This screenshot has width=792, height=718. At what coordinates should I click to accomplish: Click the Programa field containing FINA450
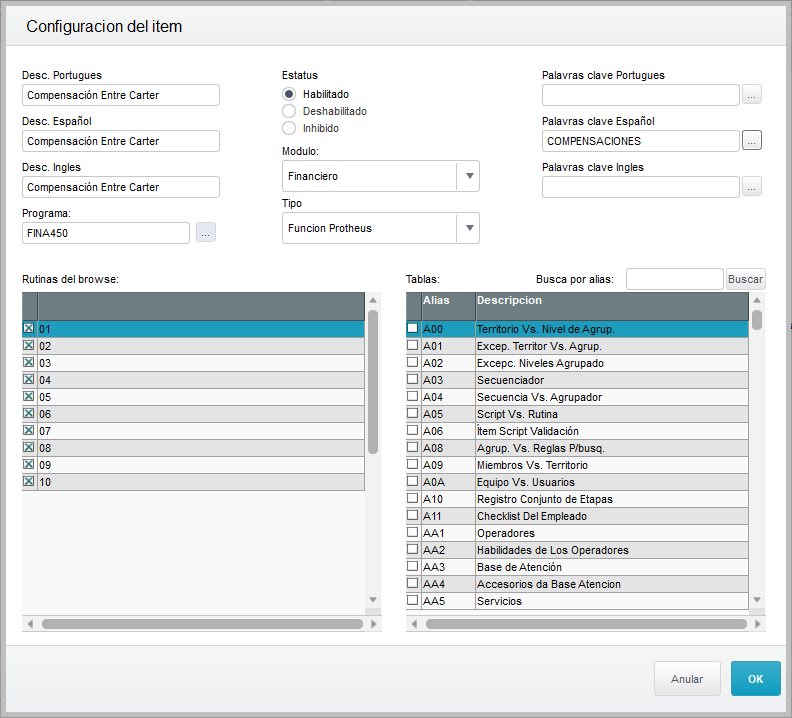(x=106, y=233)
